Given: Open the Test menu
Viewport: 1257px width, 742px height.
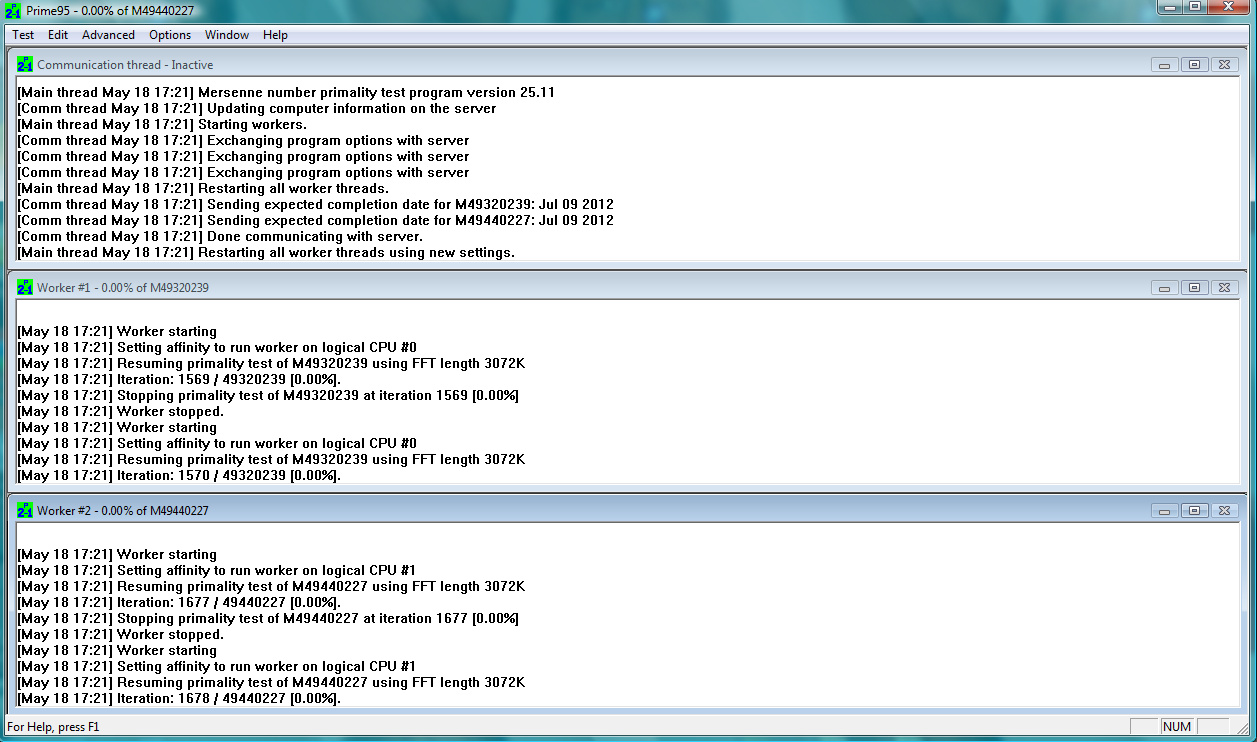Looking at the screenshot, I should click(23, 35).
